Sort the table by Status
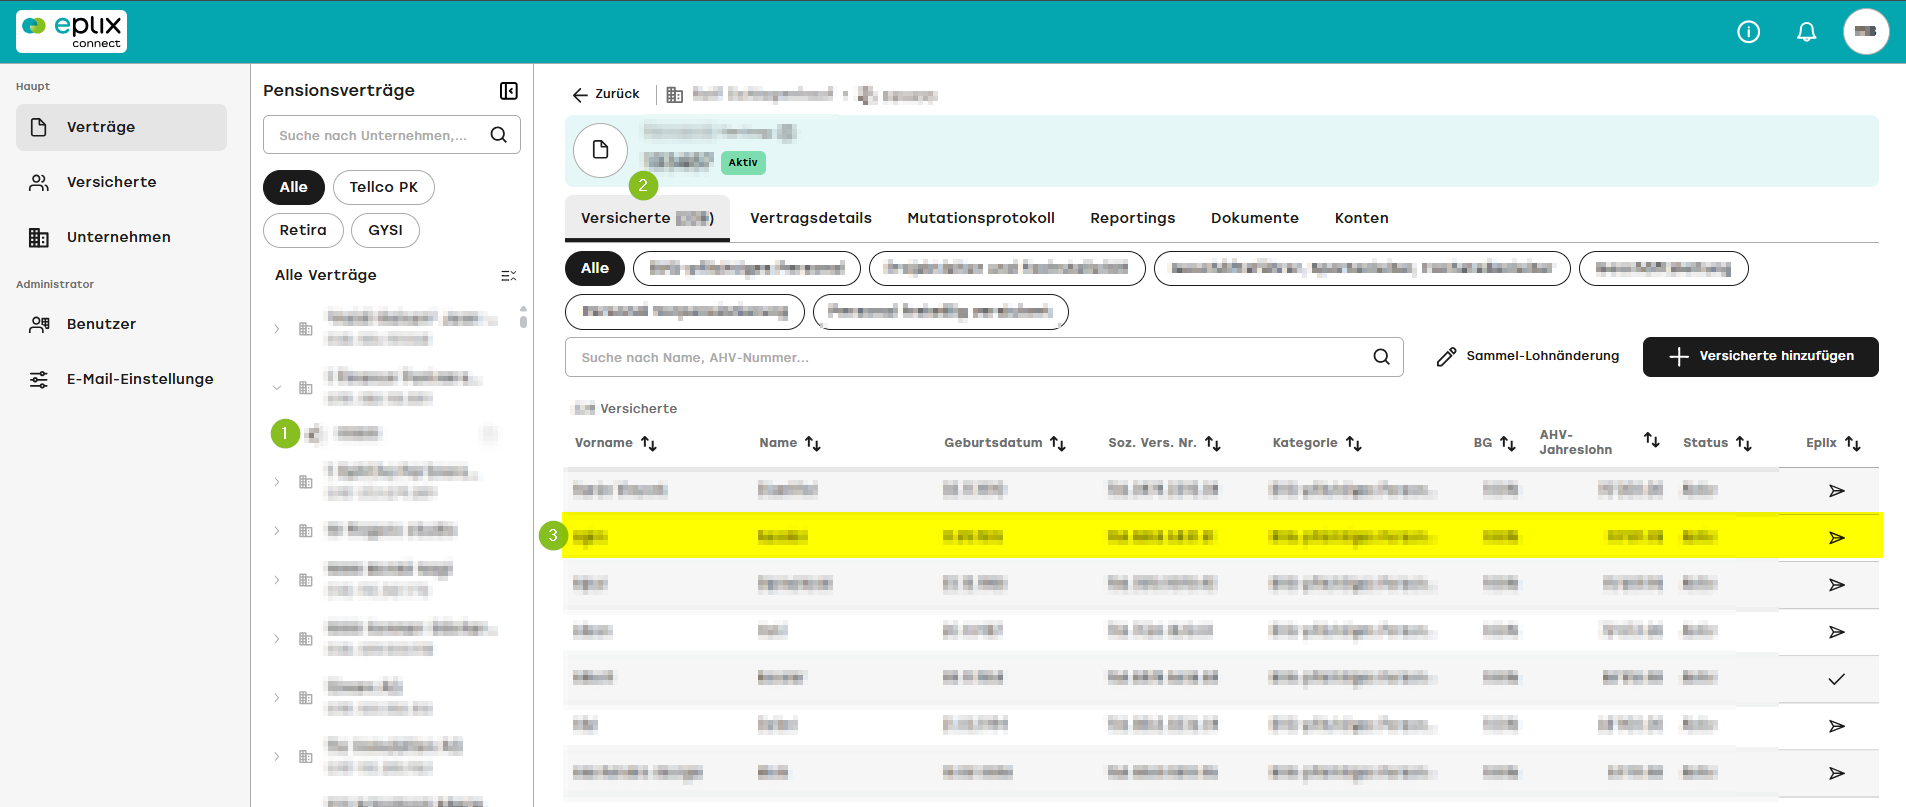This screenshot has width=1906, height=807. click(x=1744, y=443)
